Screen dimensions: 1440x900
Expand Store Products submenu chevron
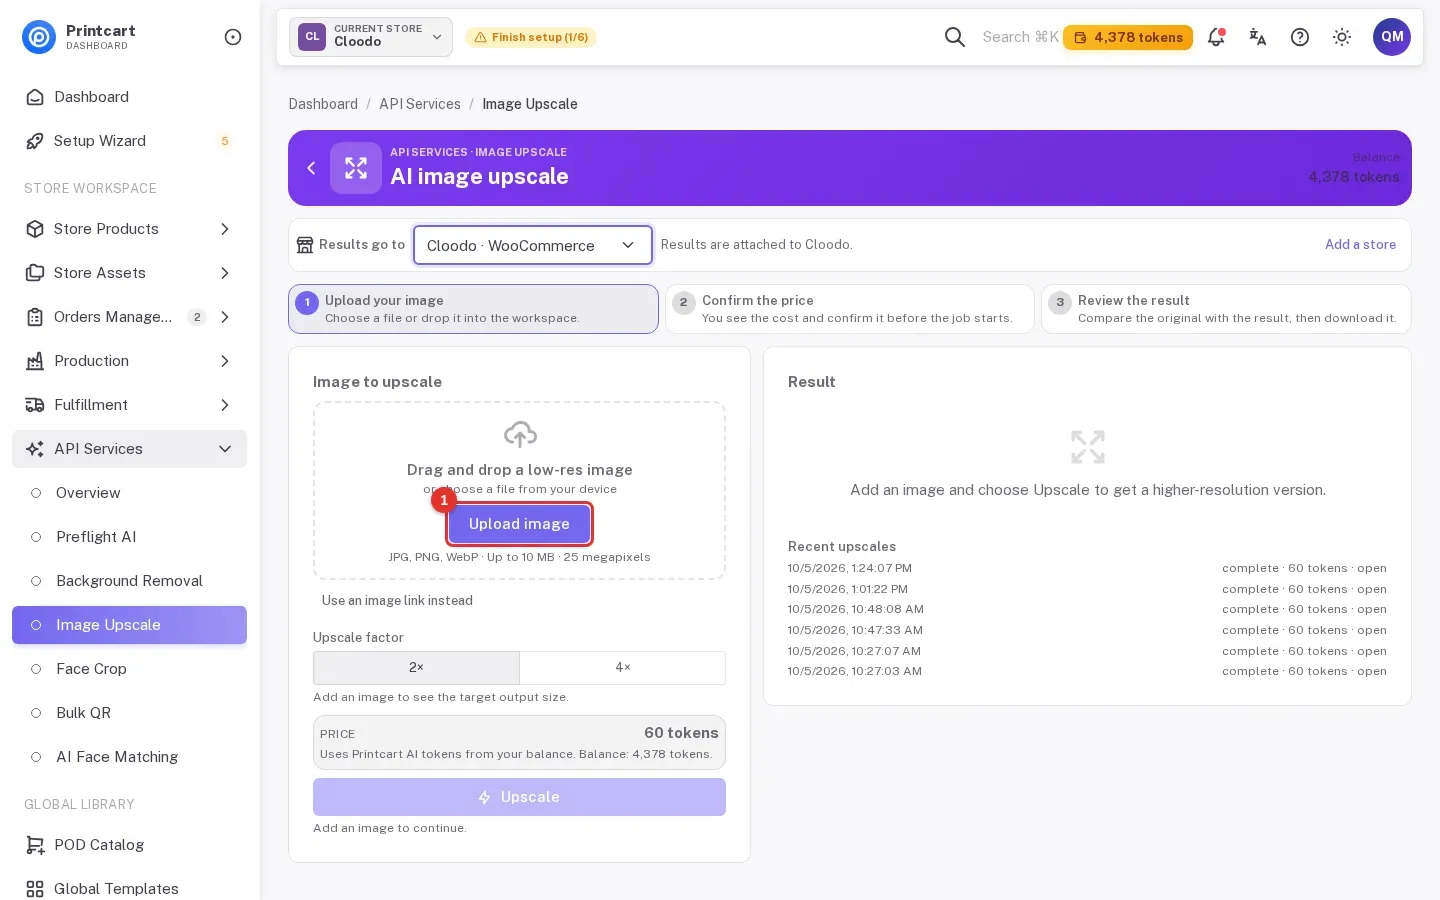(x=225, y=229)
